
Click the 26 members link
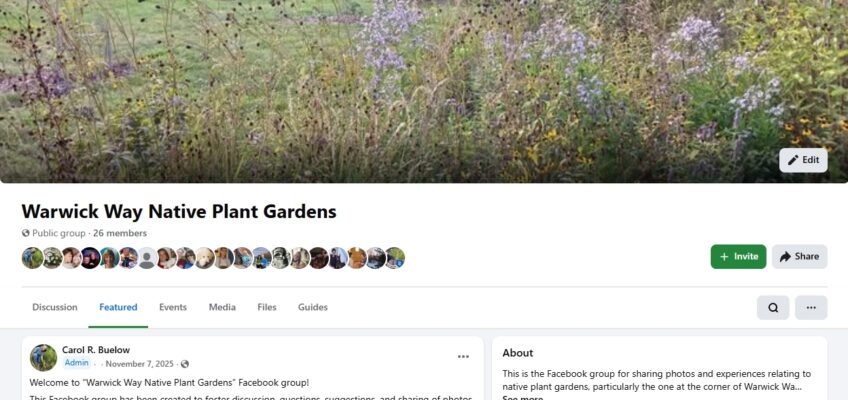[120, 234]
